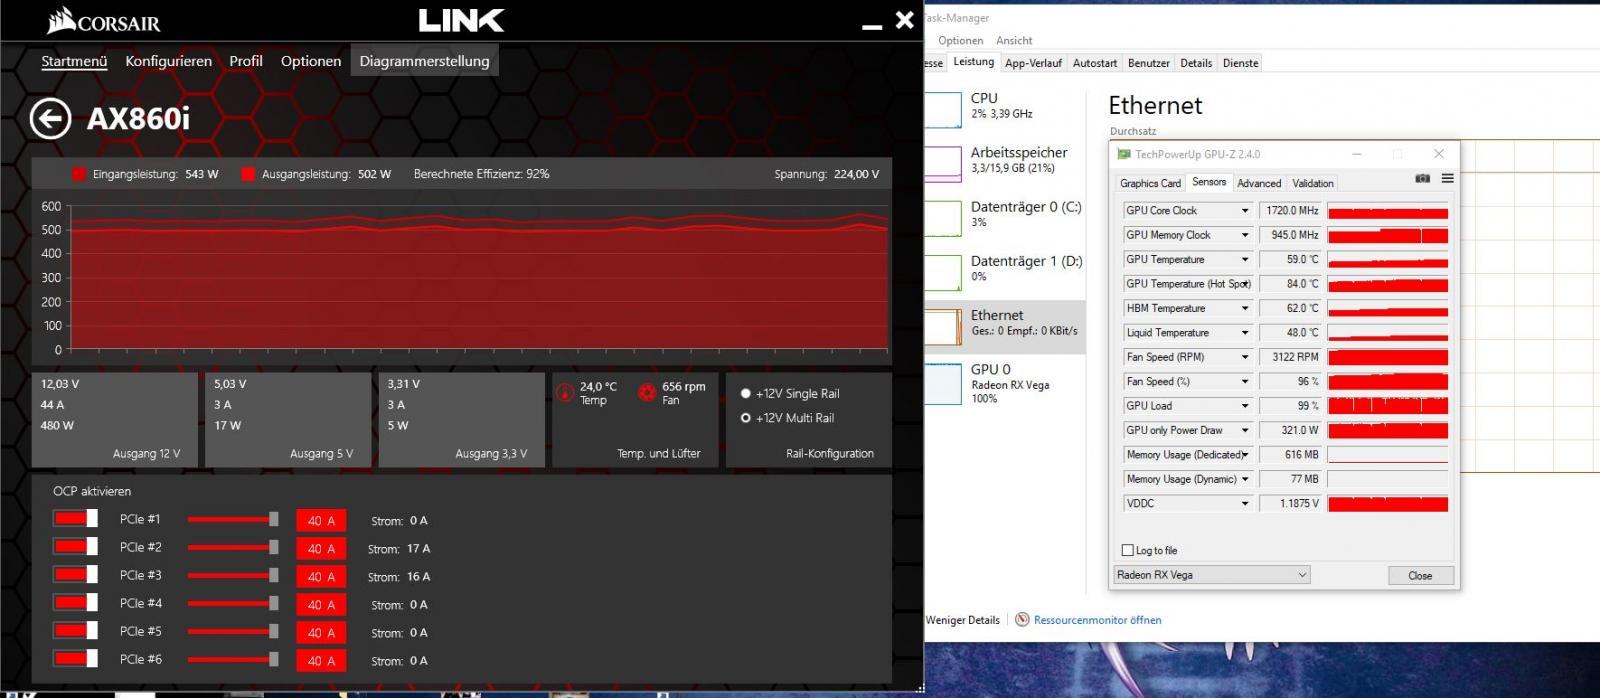Toggle OCP switch for PCIe #4
Image resolution: width=1600 pixels, height=698 pixels.
click(76, 602)
